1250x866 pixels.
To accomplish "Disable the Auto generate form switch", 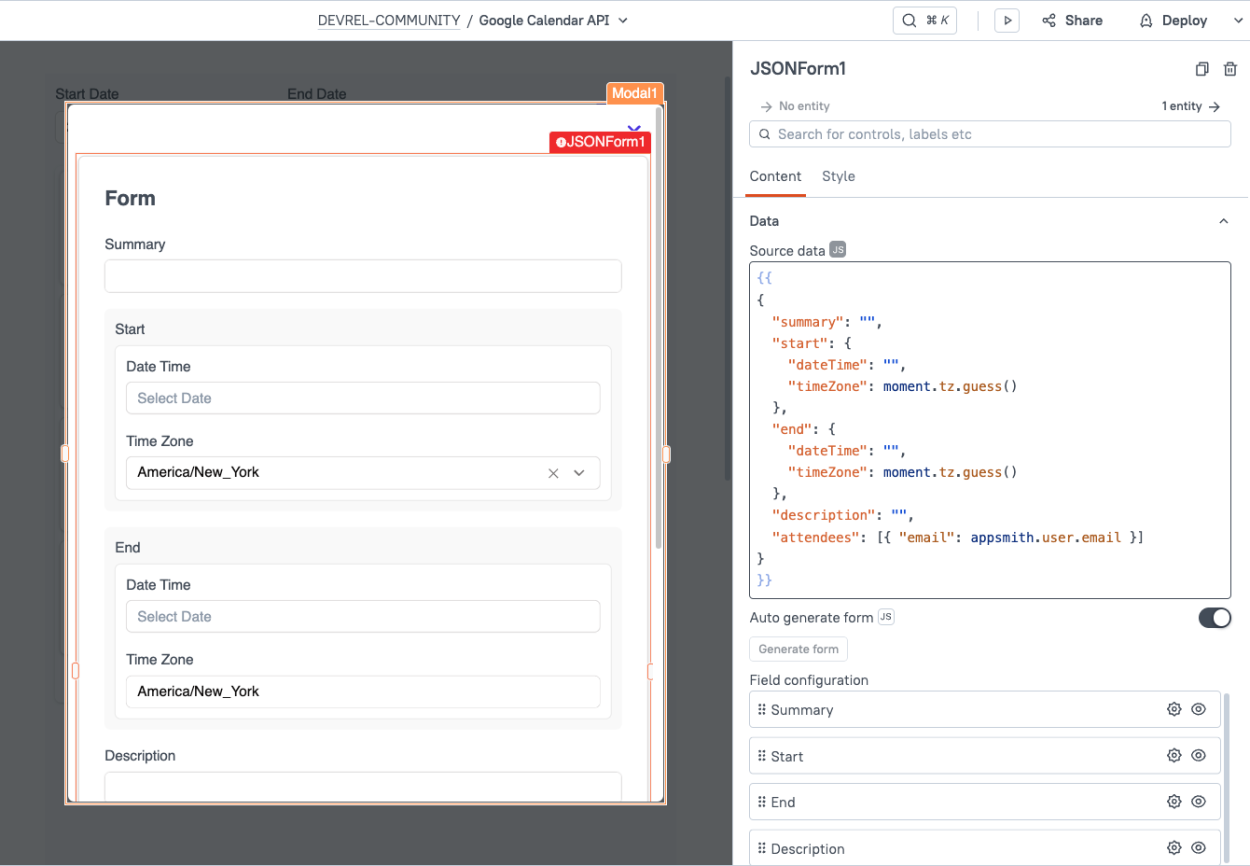I will tap(1214, 617).
